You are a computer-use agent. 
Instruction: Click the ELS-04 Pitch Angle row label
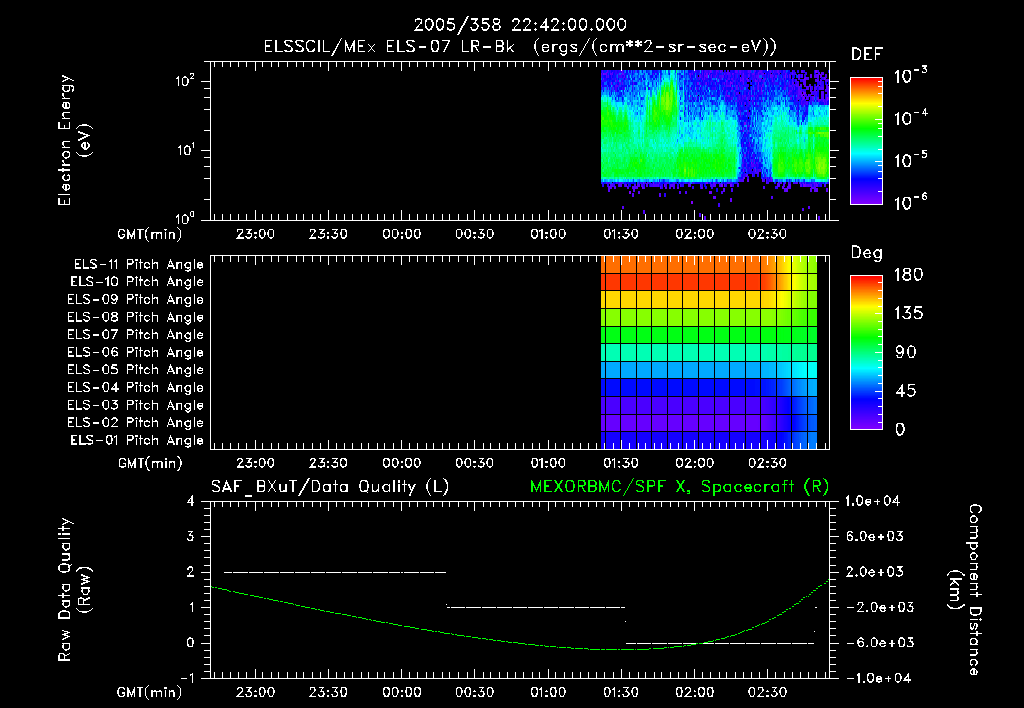point(135,388)
